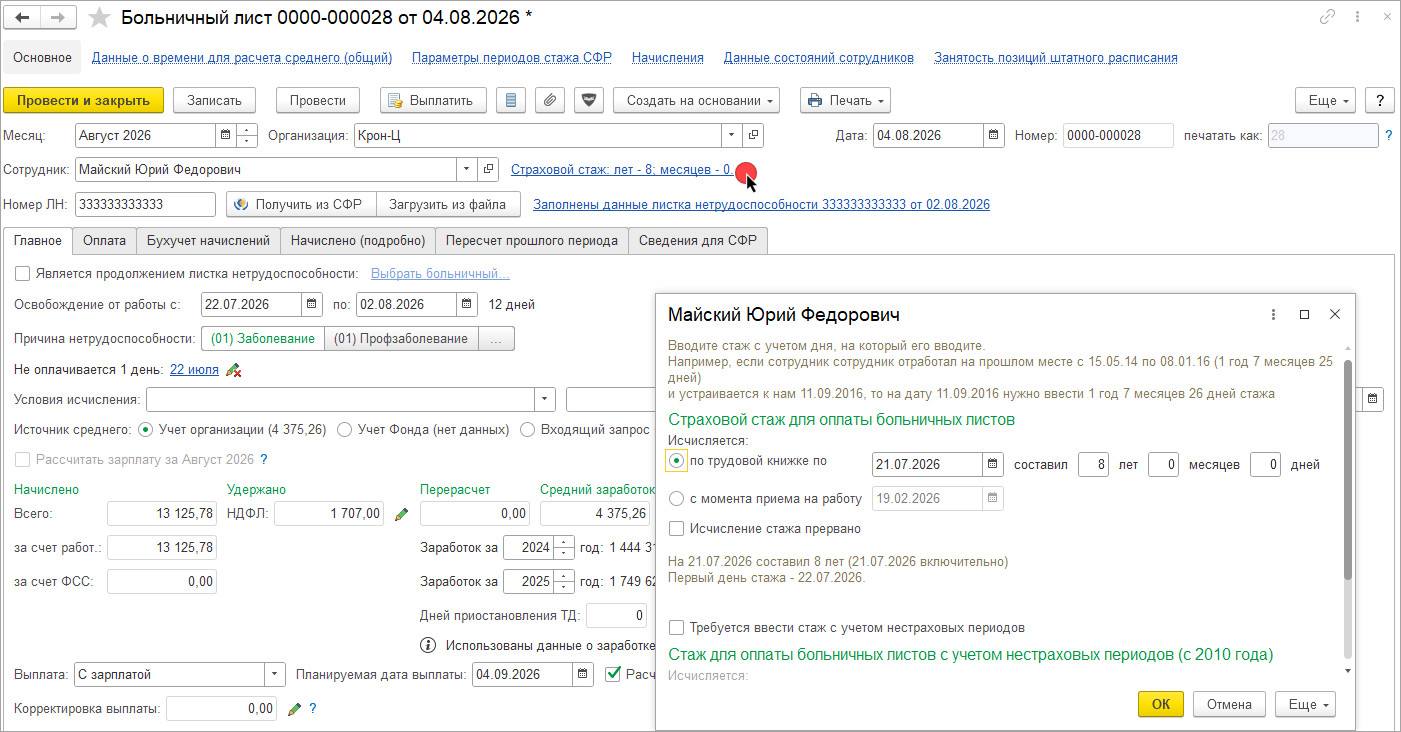
Task: Open the Пересчет прошлого периода tab
Action: (x=532, y=240)
